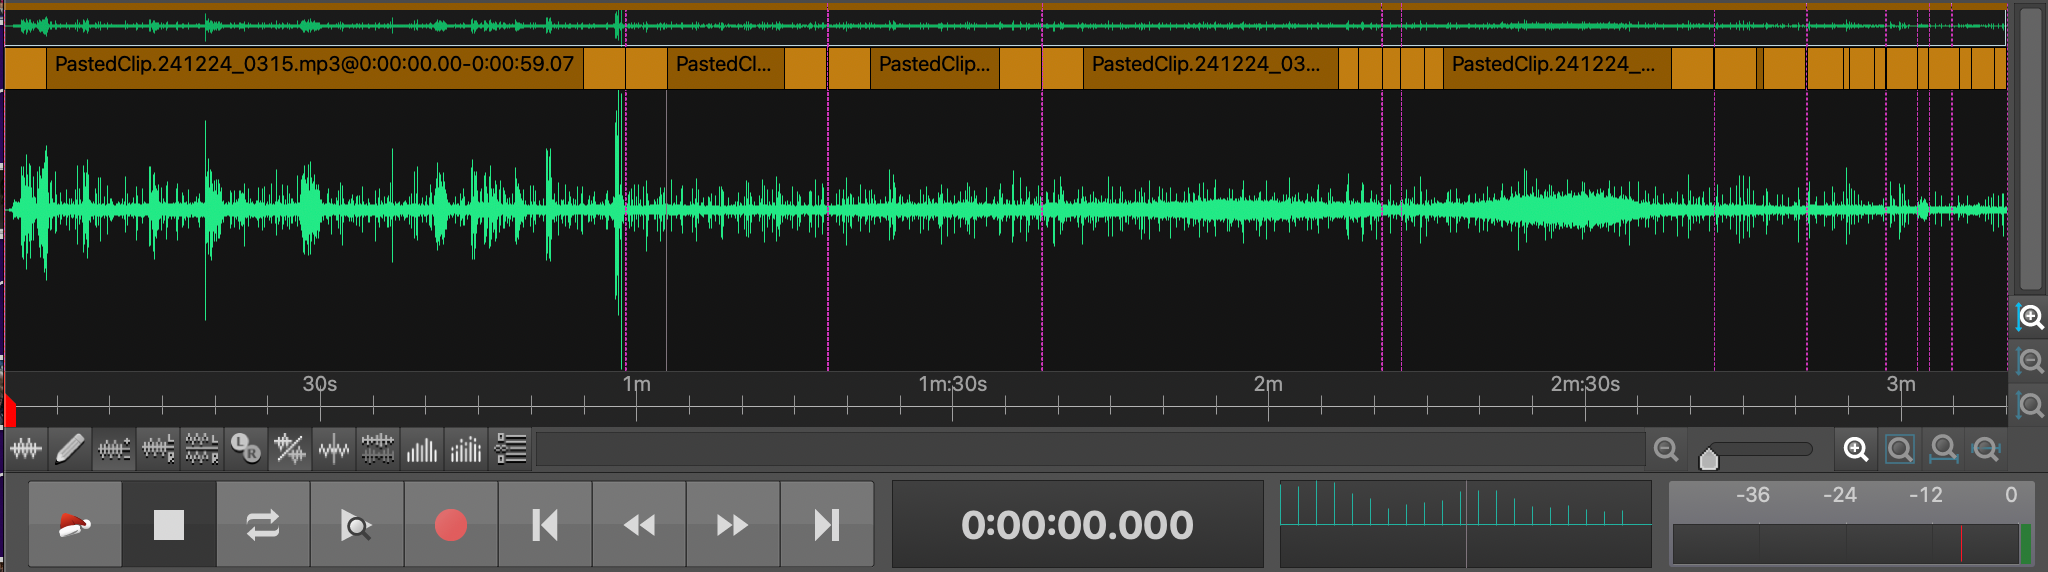Select the clip labeled PastedCl...

pyautogui.click(x=725, y=66)
